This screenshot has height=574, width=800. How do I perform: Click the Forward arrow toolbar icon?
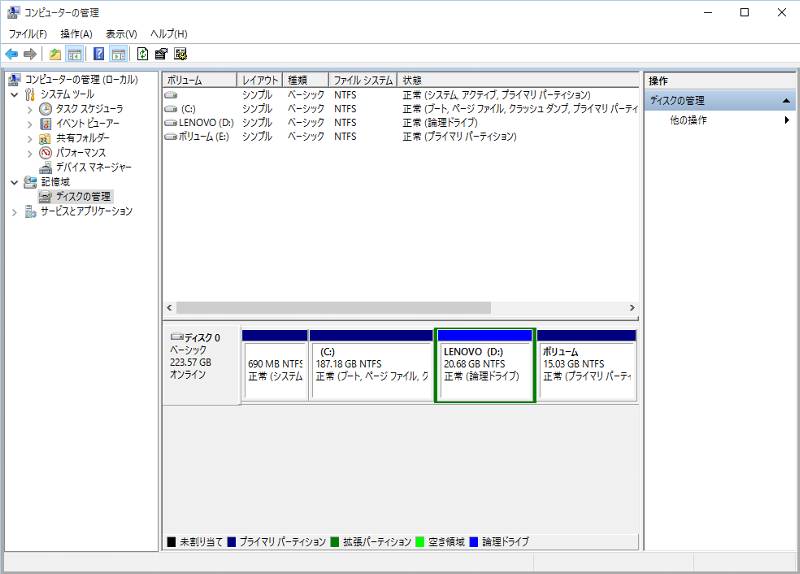tap(30, 54)
